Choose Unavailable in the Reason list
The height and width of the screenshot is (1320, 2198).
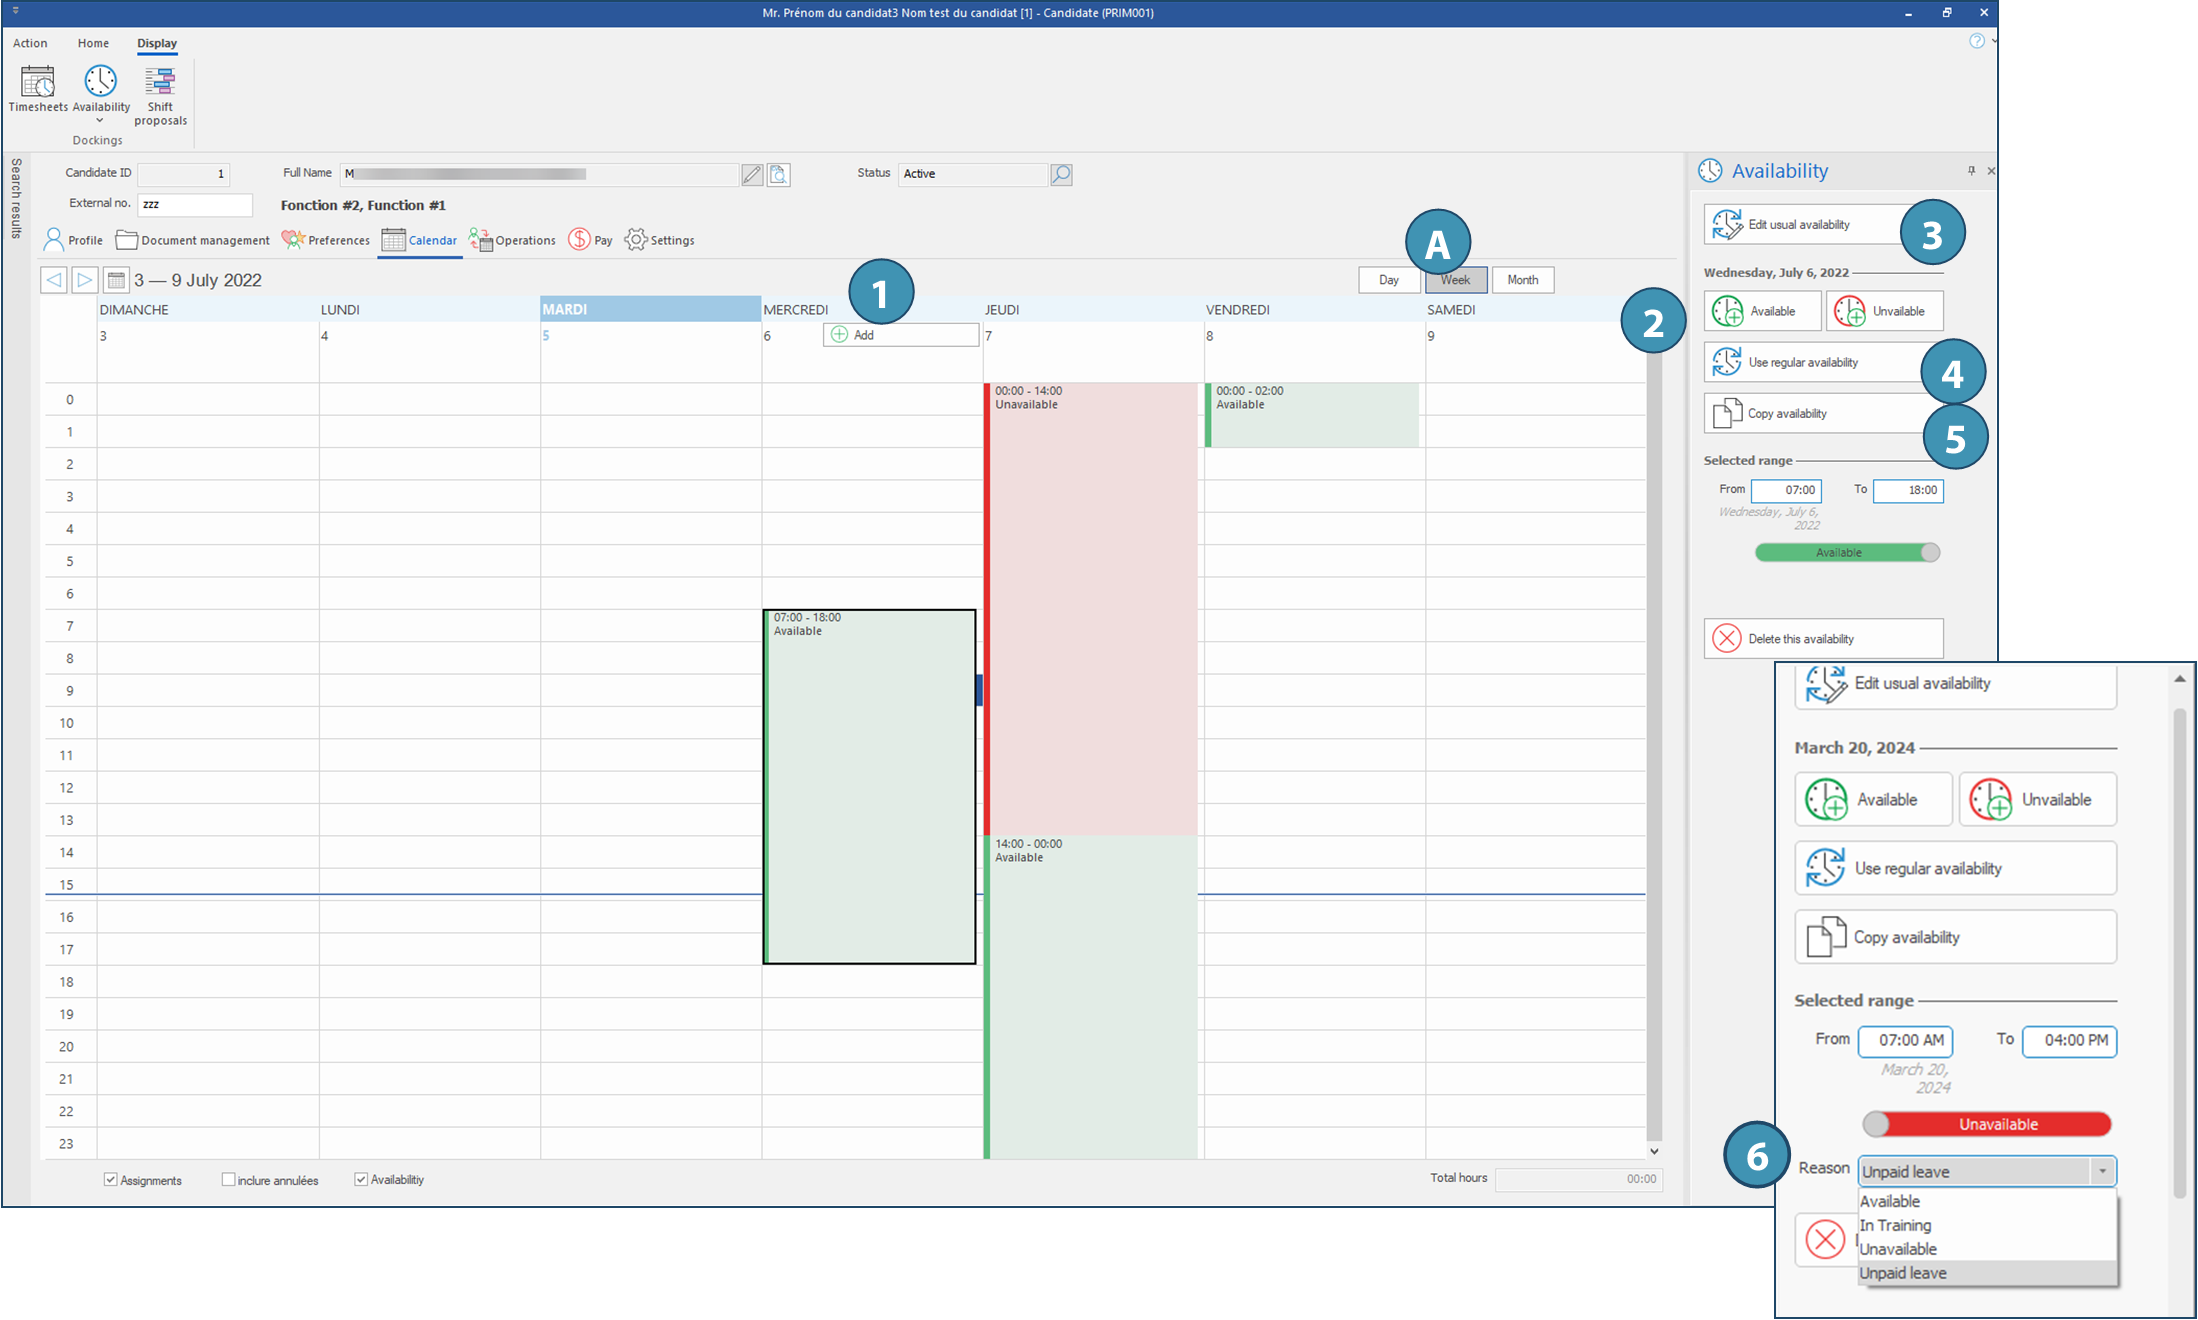1987,1249
